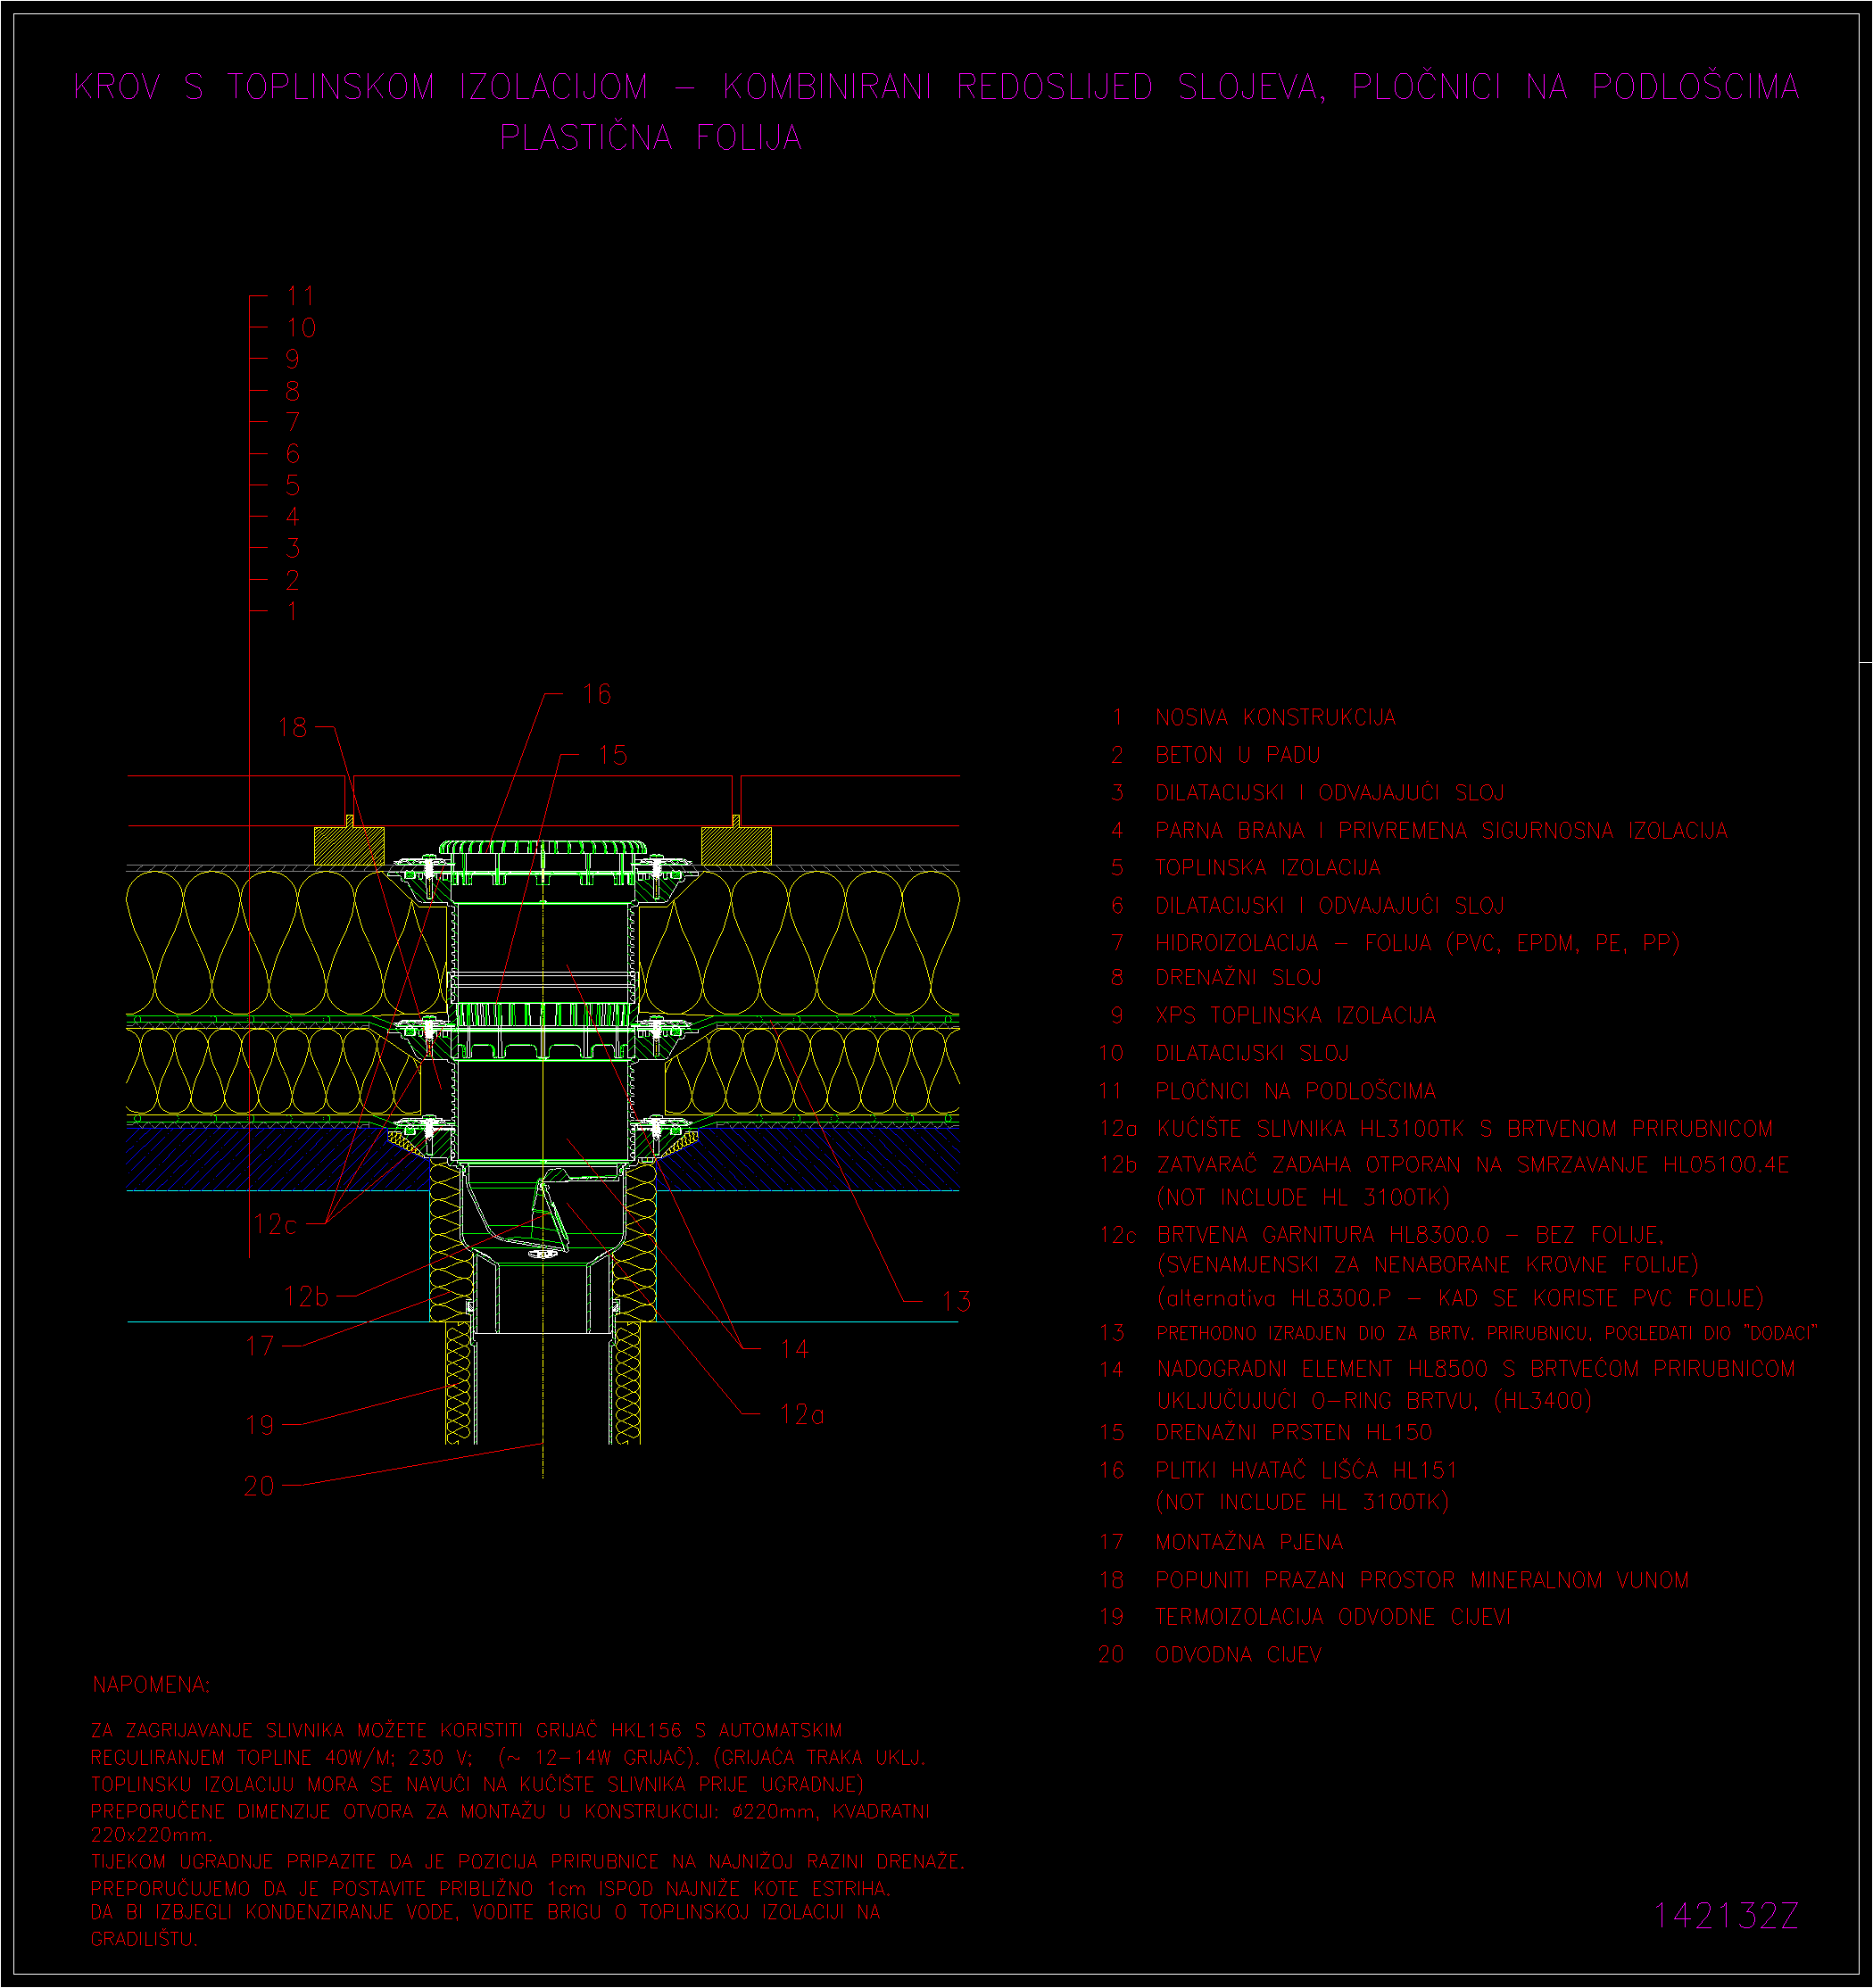1873x1988 pixels.
Task: Select drawing callout "20" at the pipe centerline leader
Action: 259,1487
